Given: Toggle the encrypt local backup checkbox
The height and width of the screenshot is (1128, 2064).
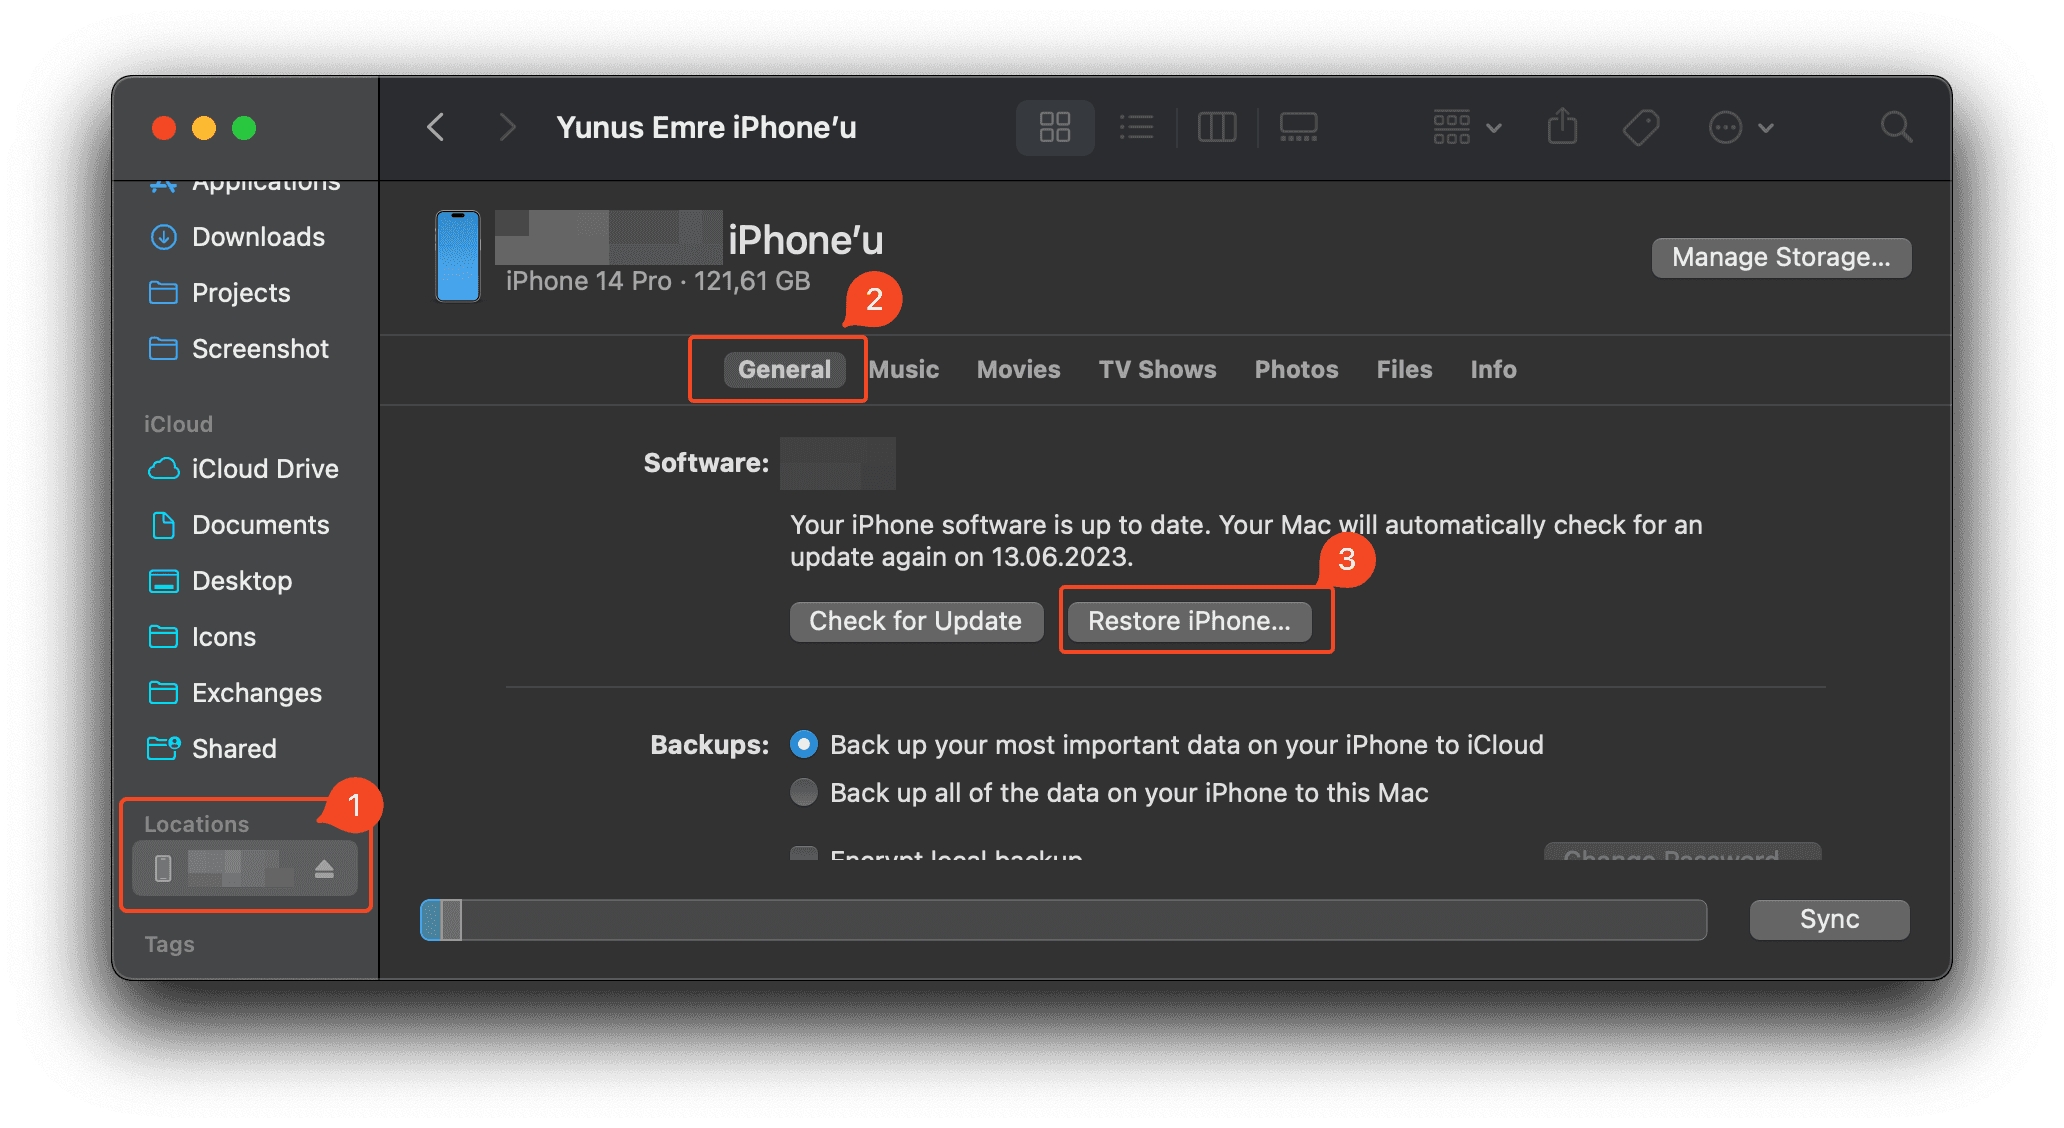Looking at the screenshot, I should click(804, 853).
